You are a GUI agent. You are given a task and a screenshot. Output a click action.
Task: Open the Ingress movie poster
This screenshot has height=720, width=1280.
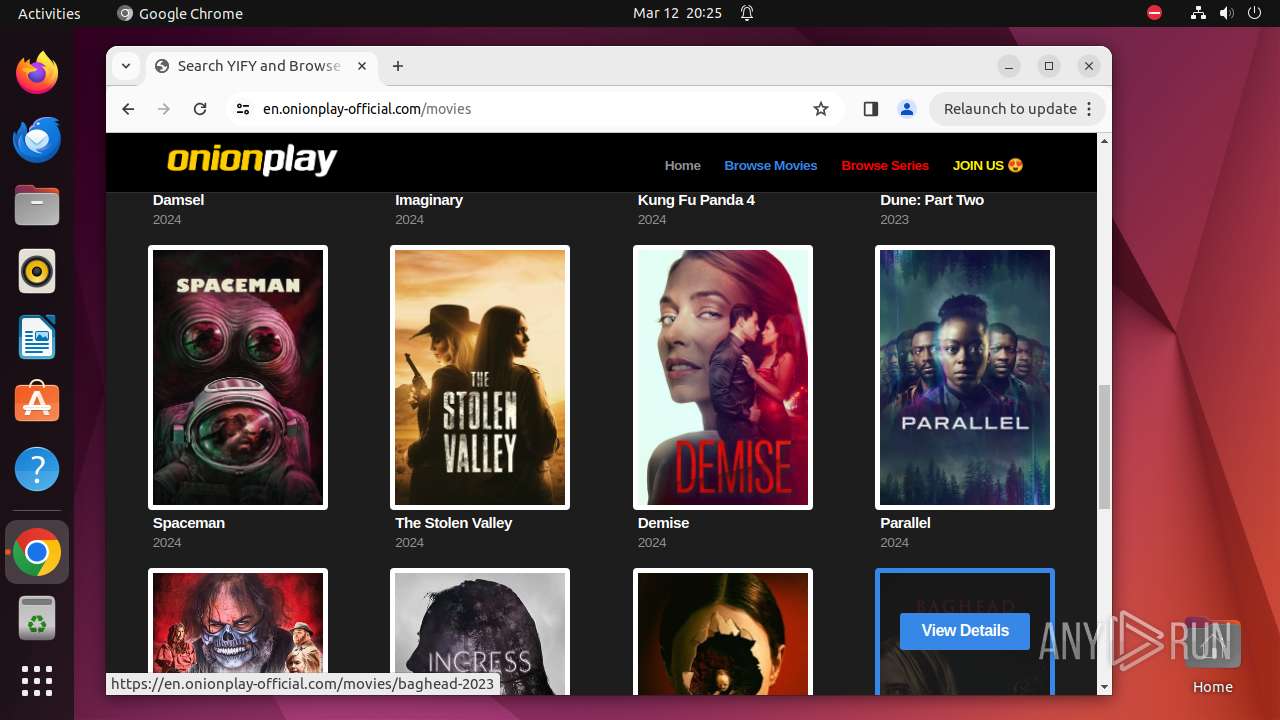tap(480, 631)
